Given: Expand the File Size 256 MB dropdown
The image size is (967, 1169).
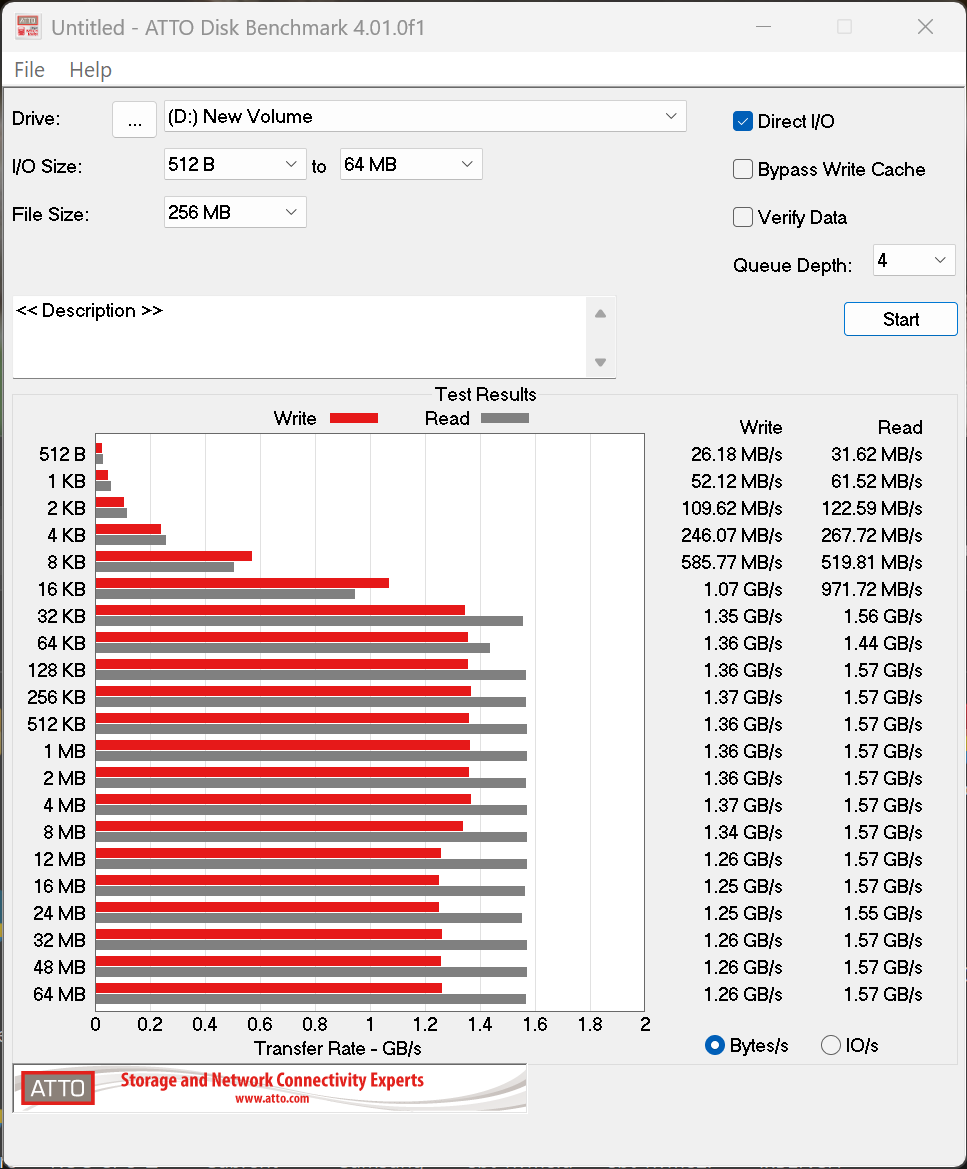Looking at the screenshot, I should tap(291, 212).
